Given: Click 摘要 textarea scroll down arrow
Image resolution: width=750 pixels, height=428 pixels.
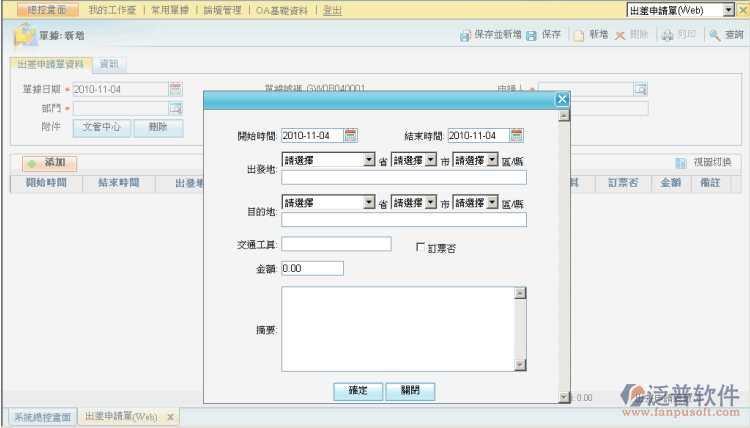Looking at the screenshot, I should coord(520,365).
